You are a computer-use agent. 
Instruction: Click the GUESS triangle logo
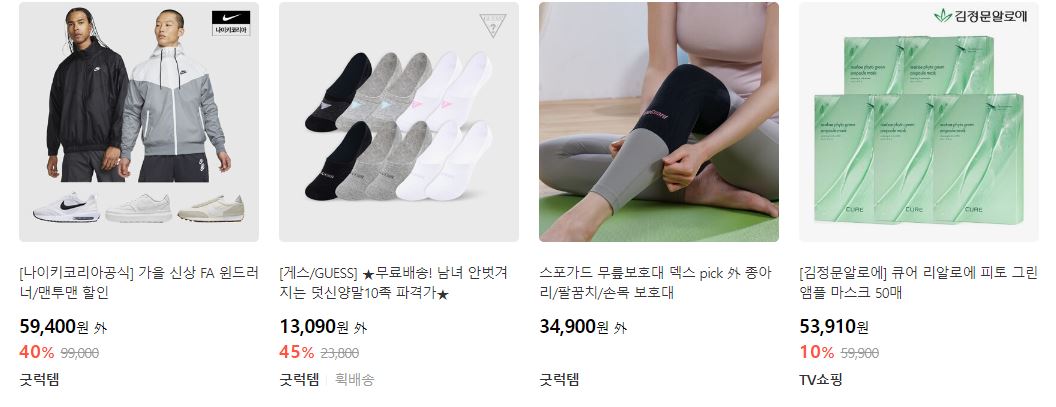pyautogui.click(x=492, y=24)
